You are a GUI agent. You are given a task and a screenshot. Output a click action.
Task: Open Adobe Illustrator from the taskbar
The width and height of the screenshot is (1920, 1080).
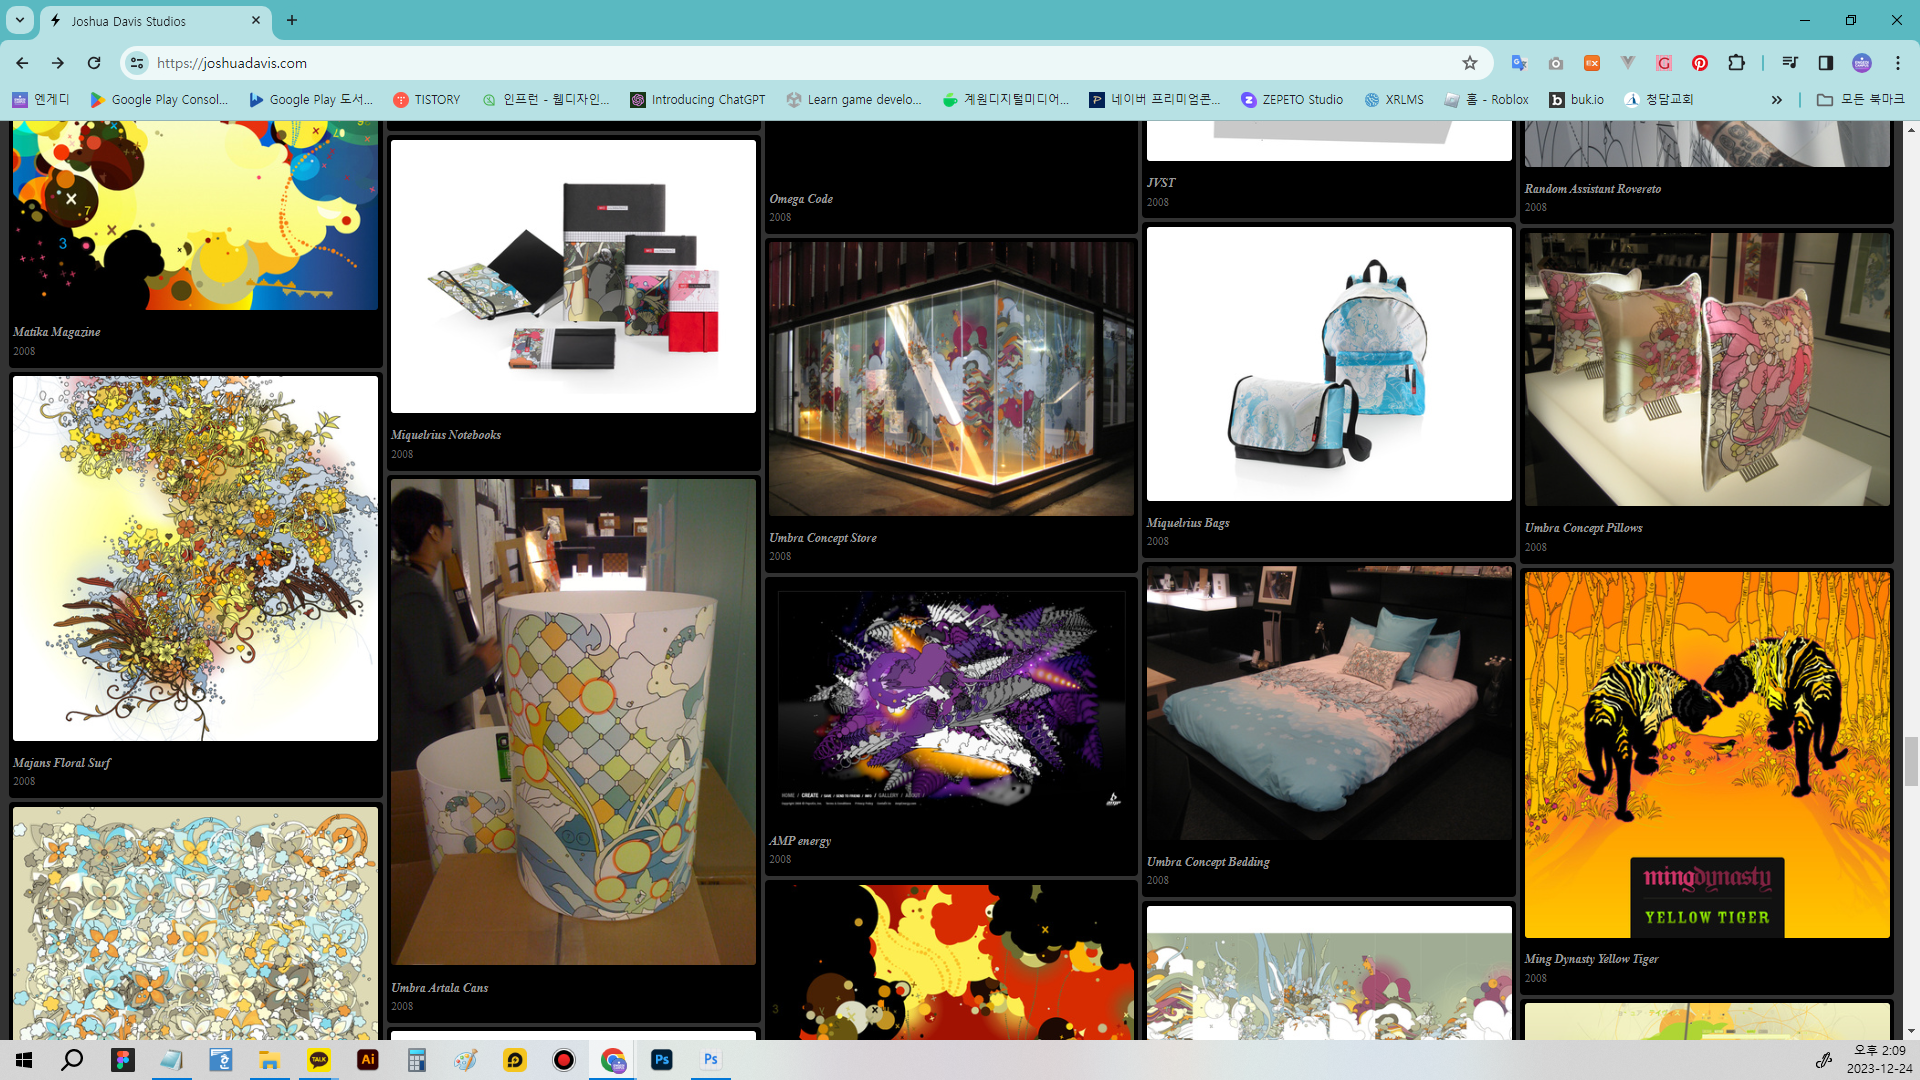tap(367, 1059)
